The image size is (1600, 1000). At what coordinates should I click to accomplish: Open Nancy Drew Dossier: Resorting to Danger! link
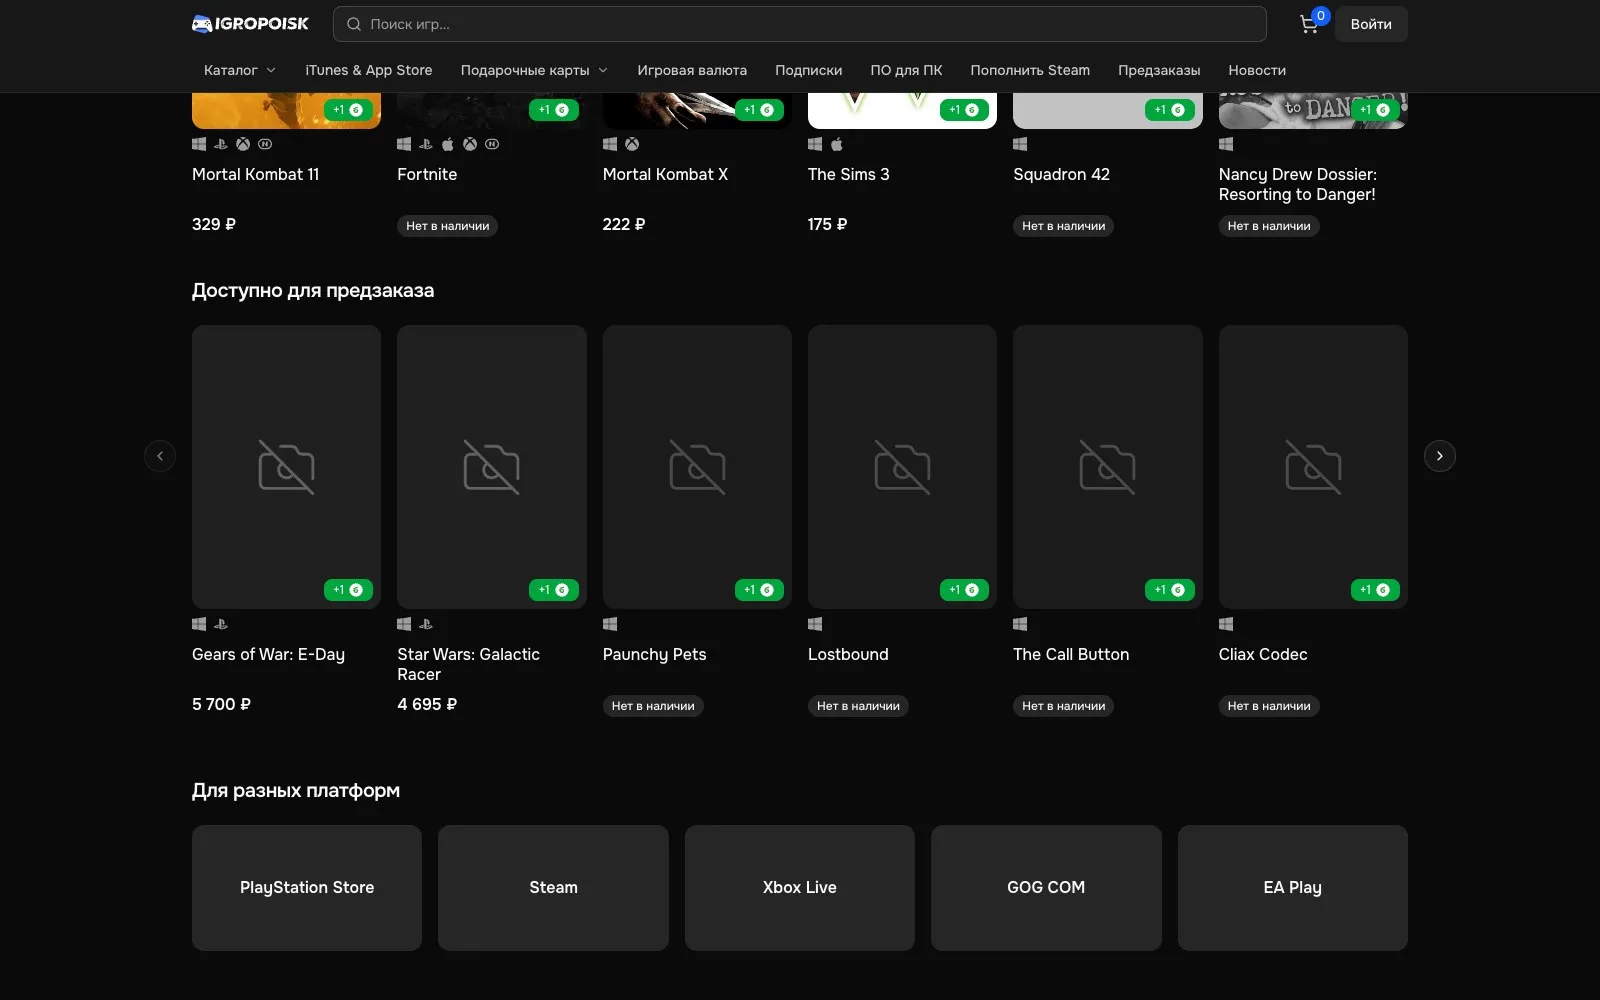click(x=1298, y=184)
